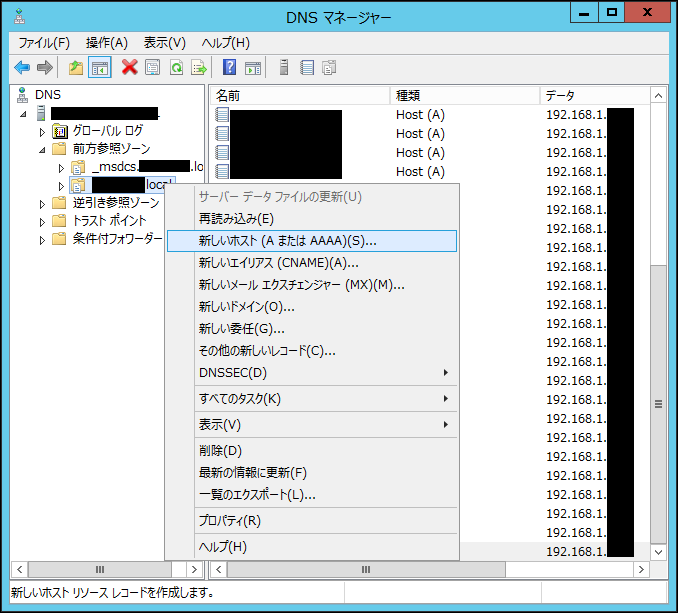
Task: Expand the グローバル ログ tree node
Action: click(42, 131)
